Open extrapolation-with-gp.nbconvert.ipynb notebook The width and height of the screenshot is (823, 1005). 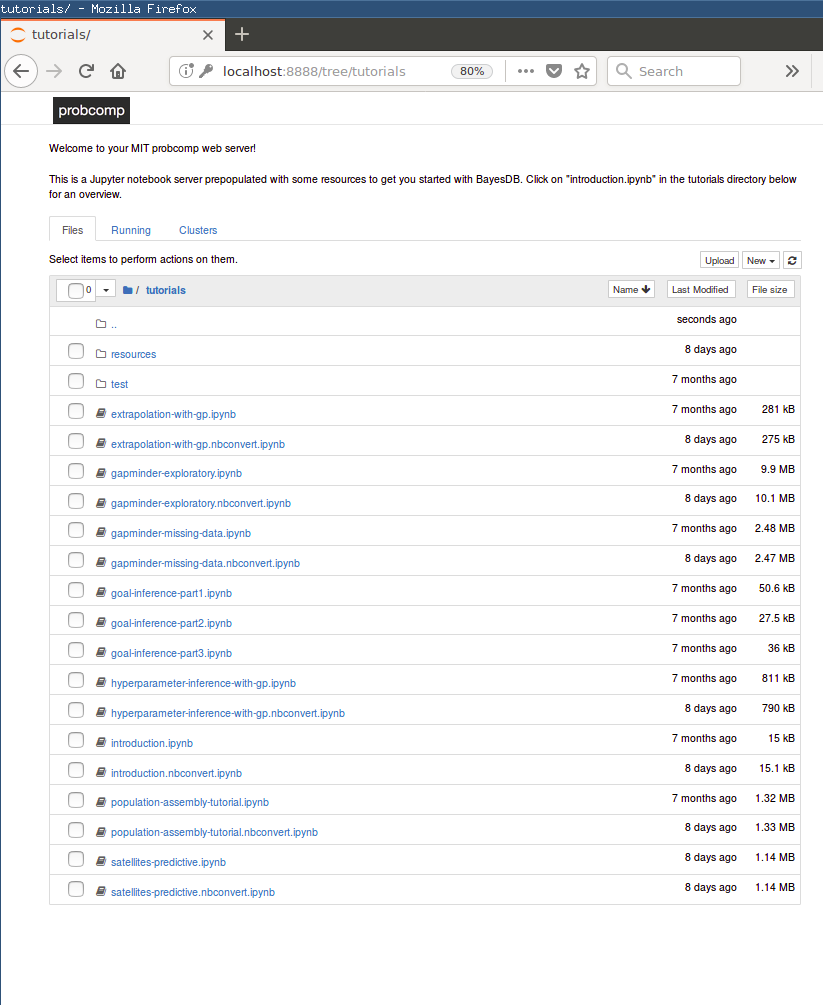pos(197,444)
